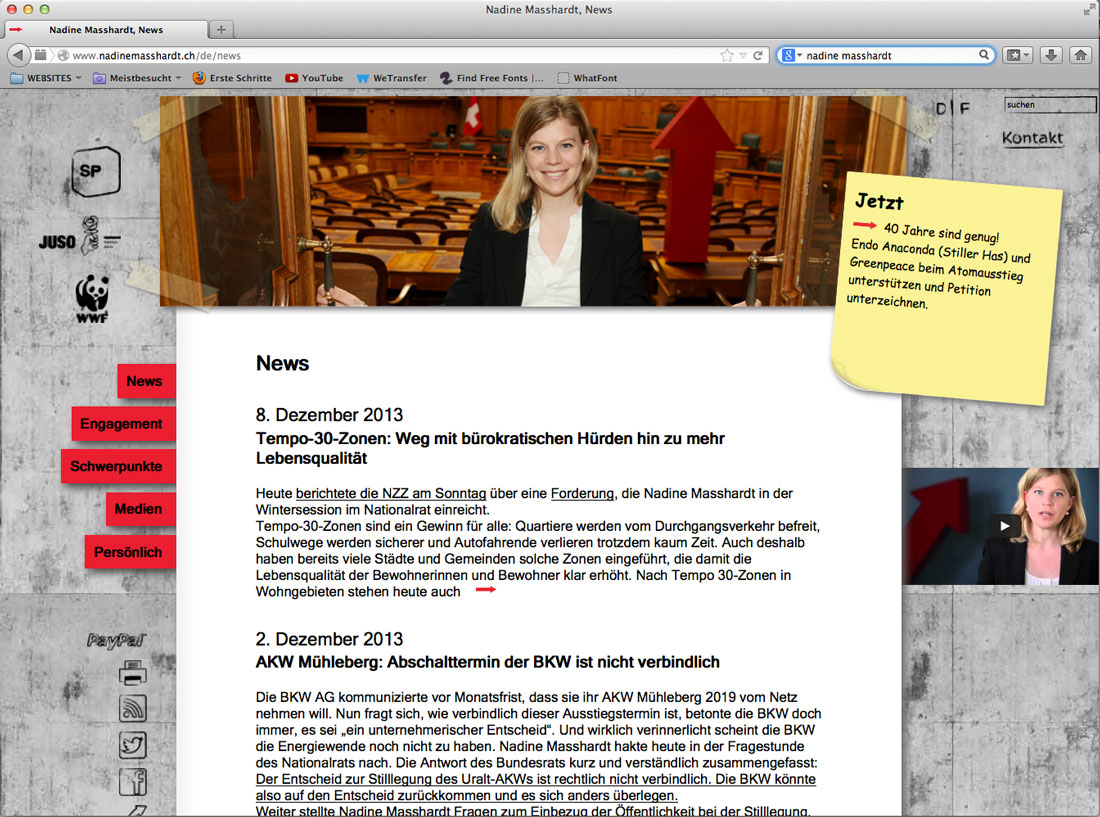
Task: Open the Facebook icon link
Action: pos(133,781)
